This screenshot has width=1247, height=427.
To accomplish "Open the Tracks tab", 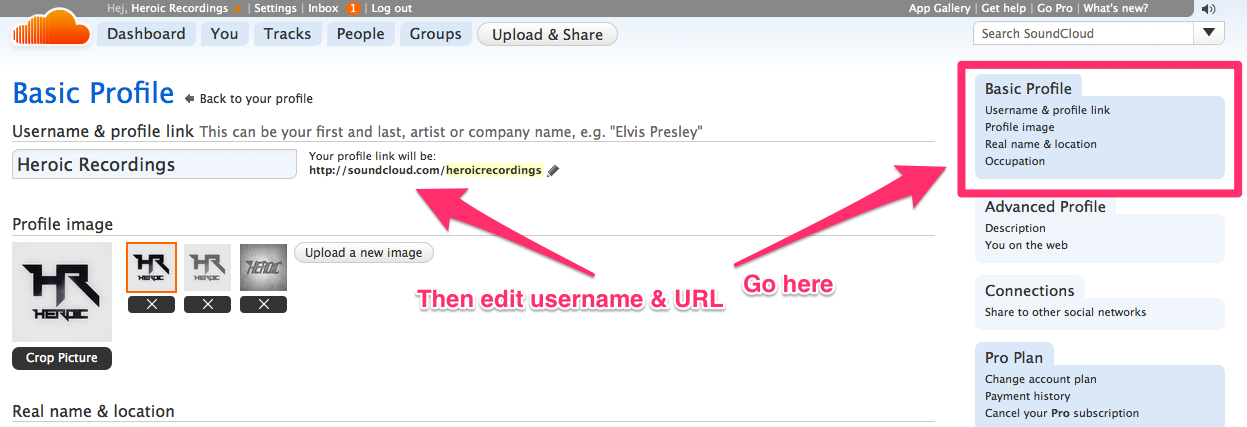I will tap(288, 34).
